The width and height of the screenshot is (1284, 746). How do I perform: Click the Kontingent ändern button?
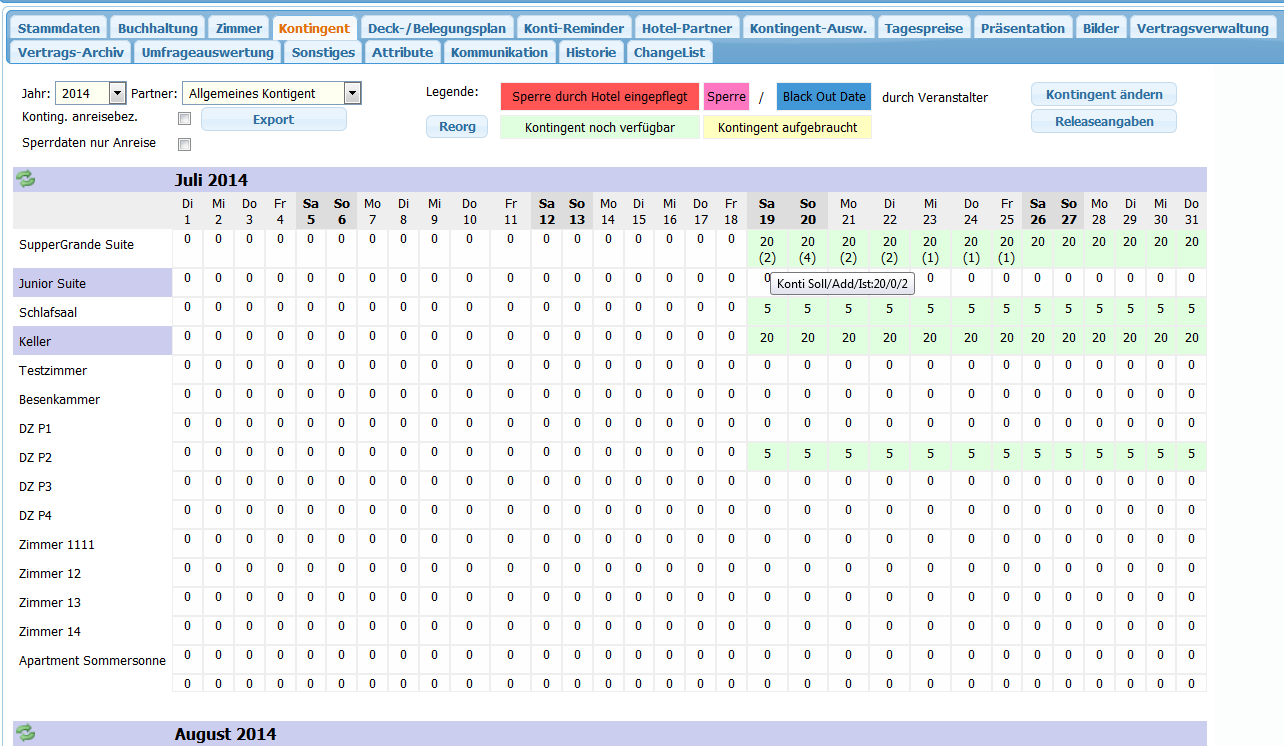[x=1104, y=95]
